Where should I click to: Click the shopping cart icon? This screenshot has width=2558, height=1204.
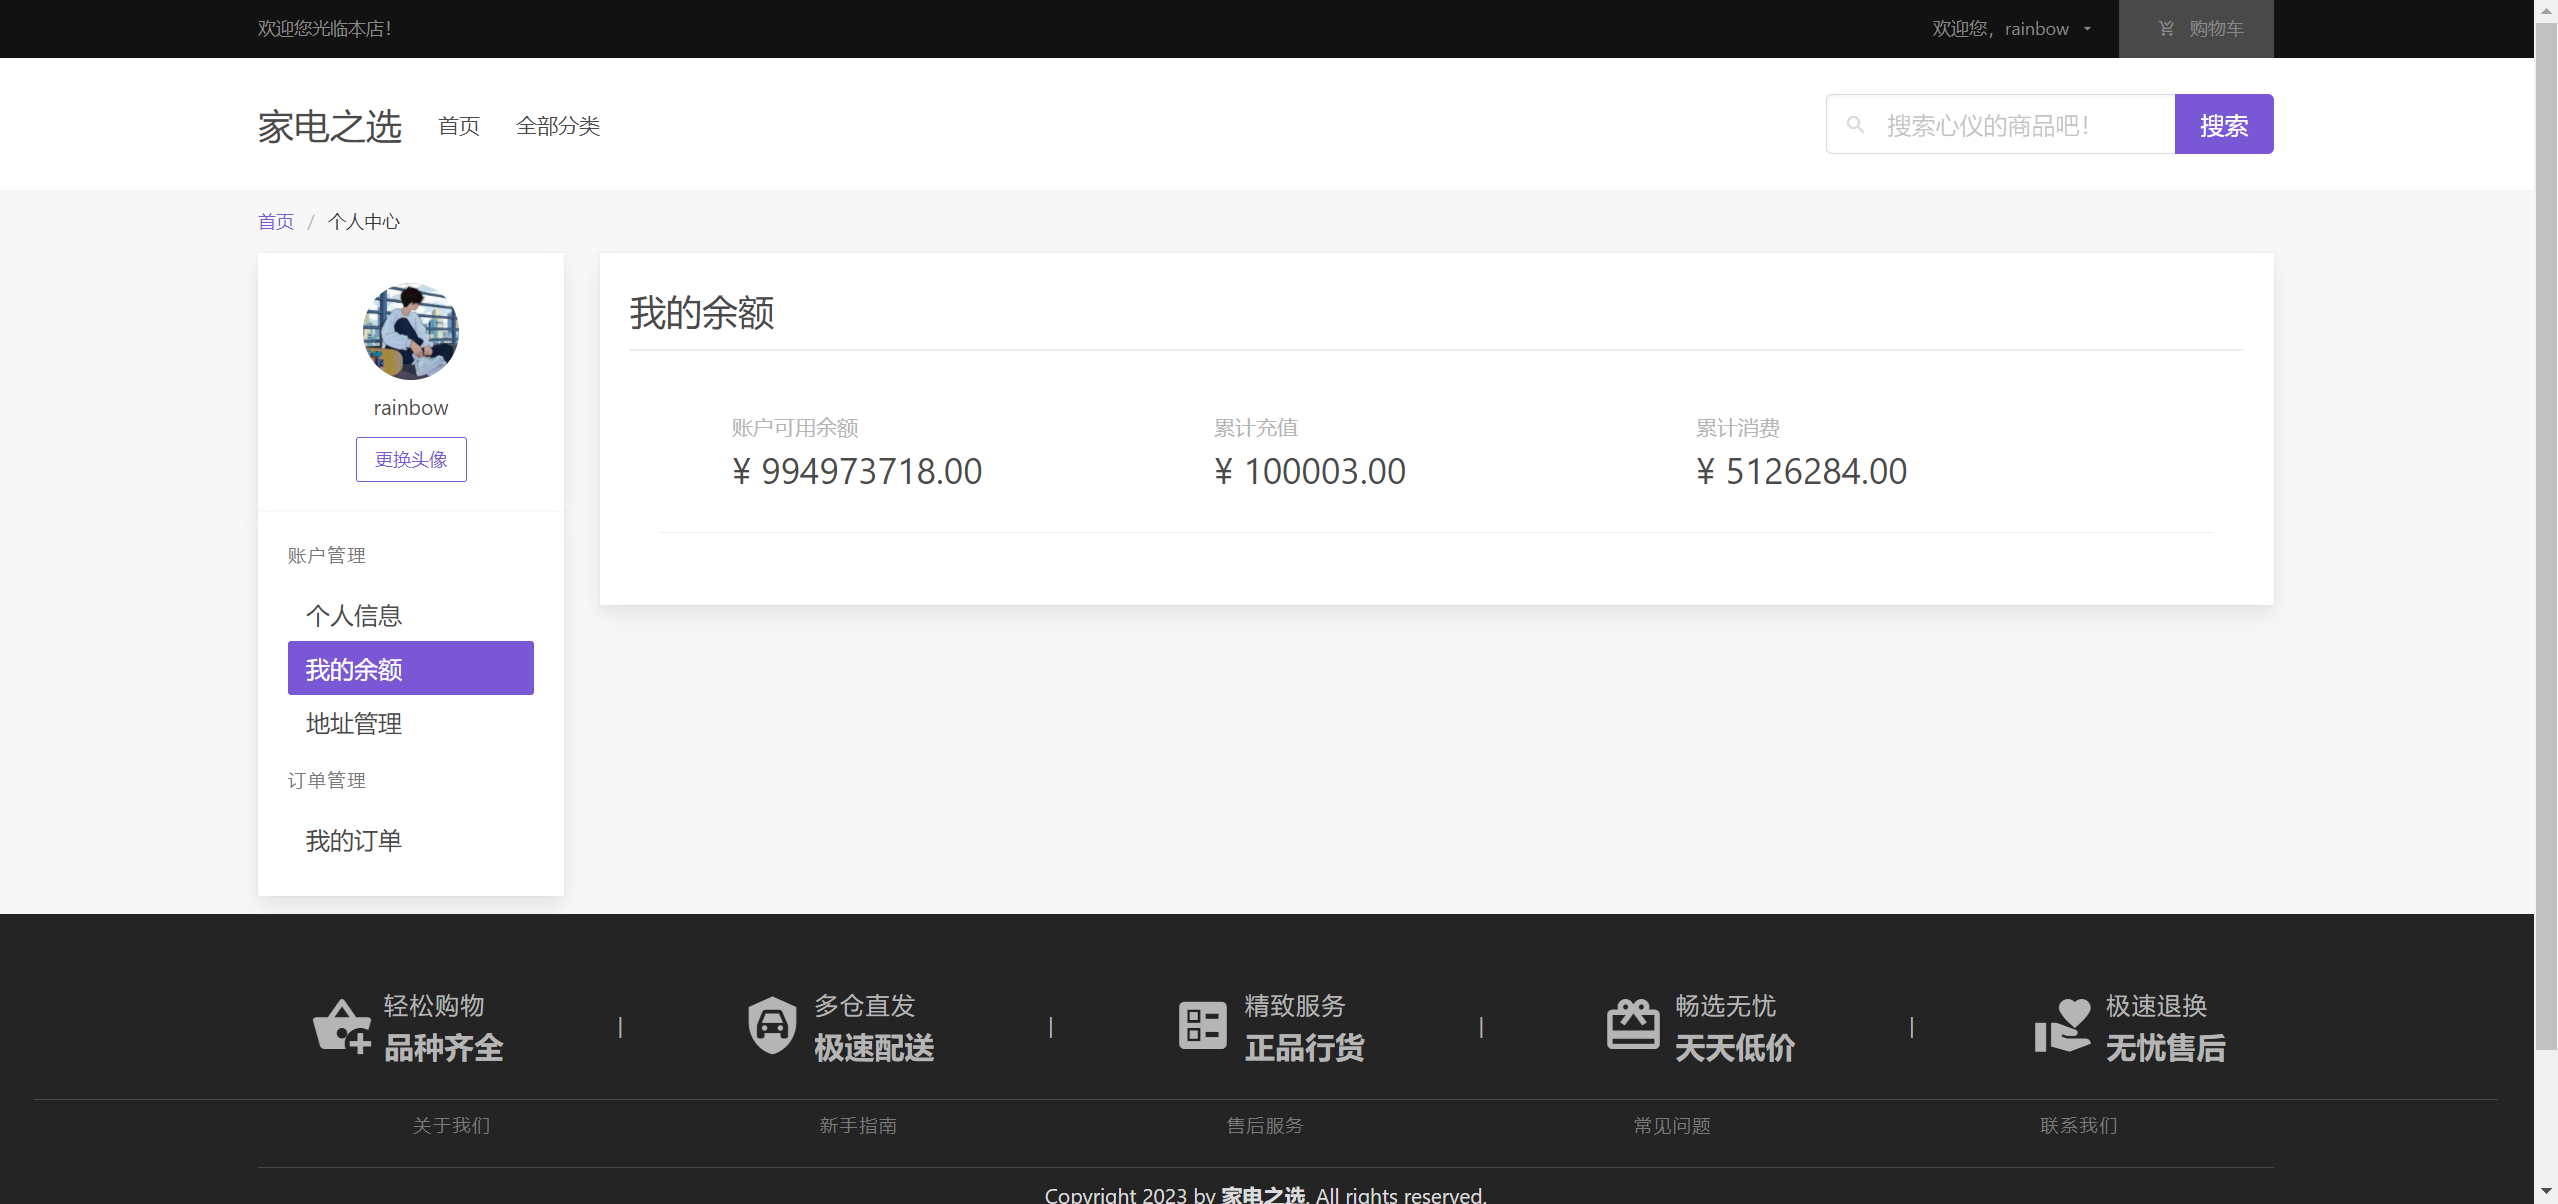pos(2166,29)
